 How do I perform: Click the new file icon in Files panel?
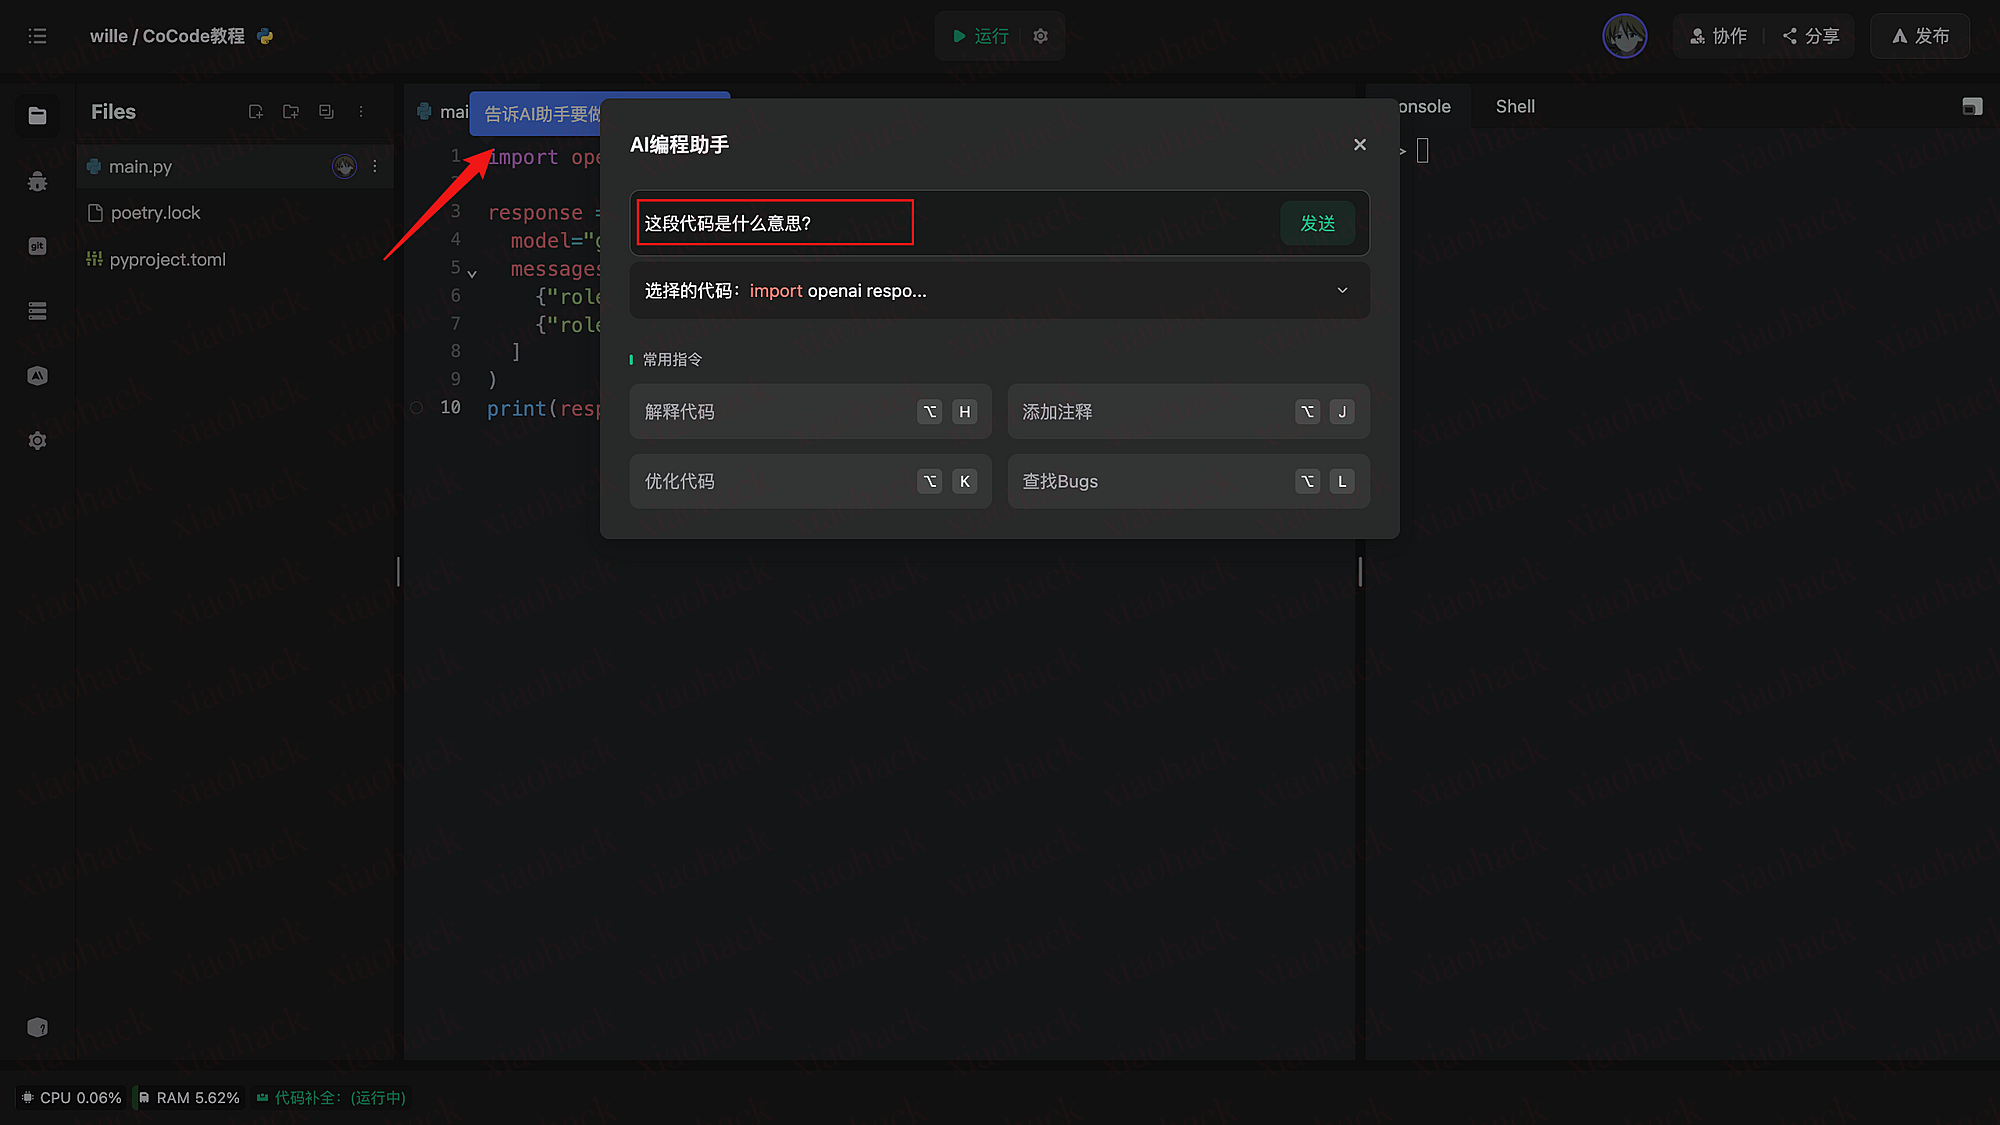point(256,112)
